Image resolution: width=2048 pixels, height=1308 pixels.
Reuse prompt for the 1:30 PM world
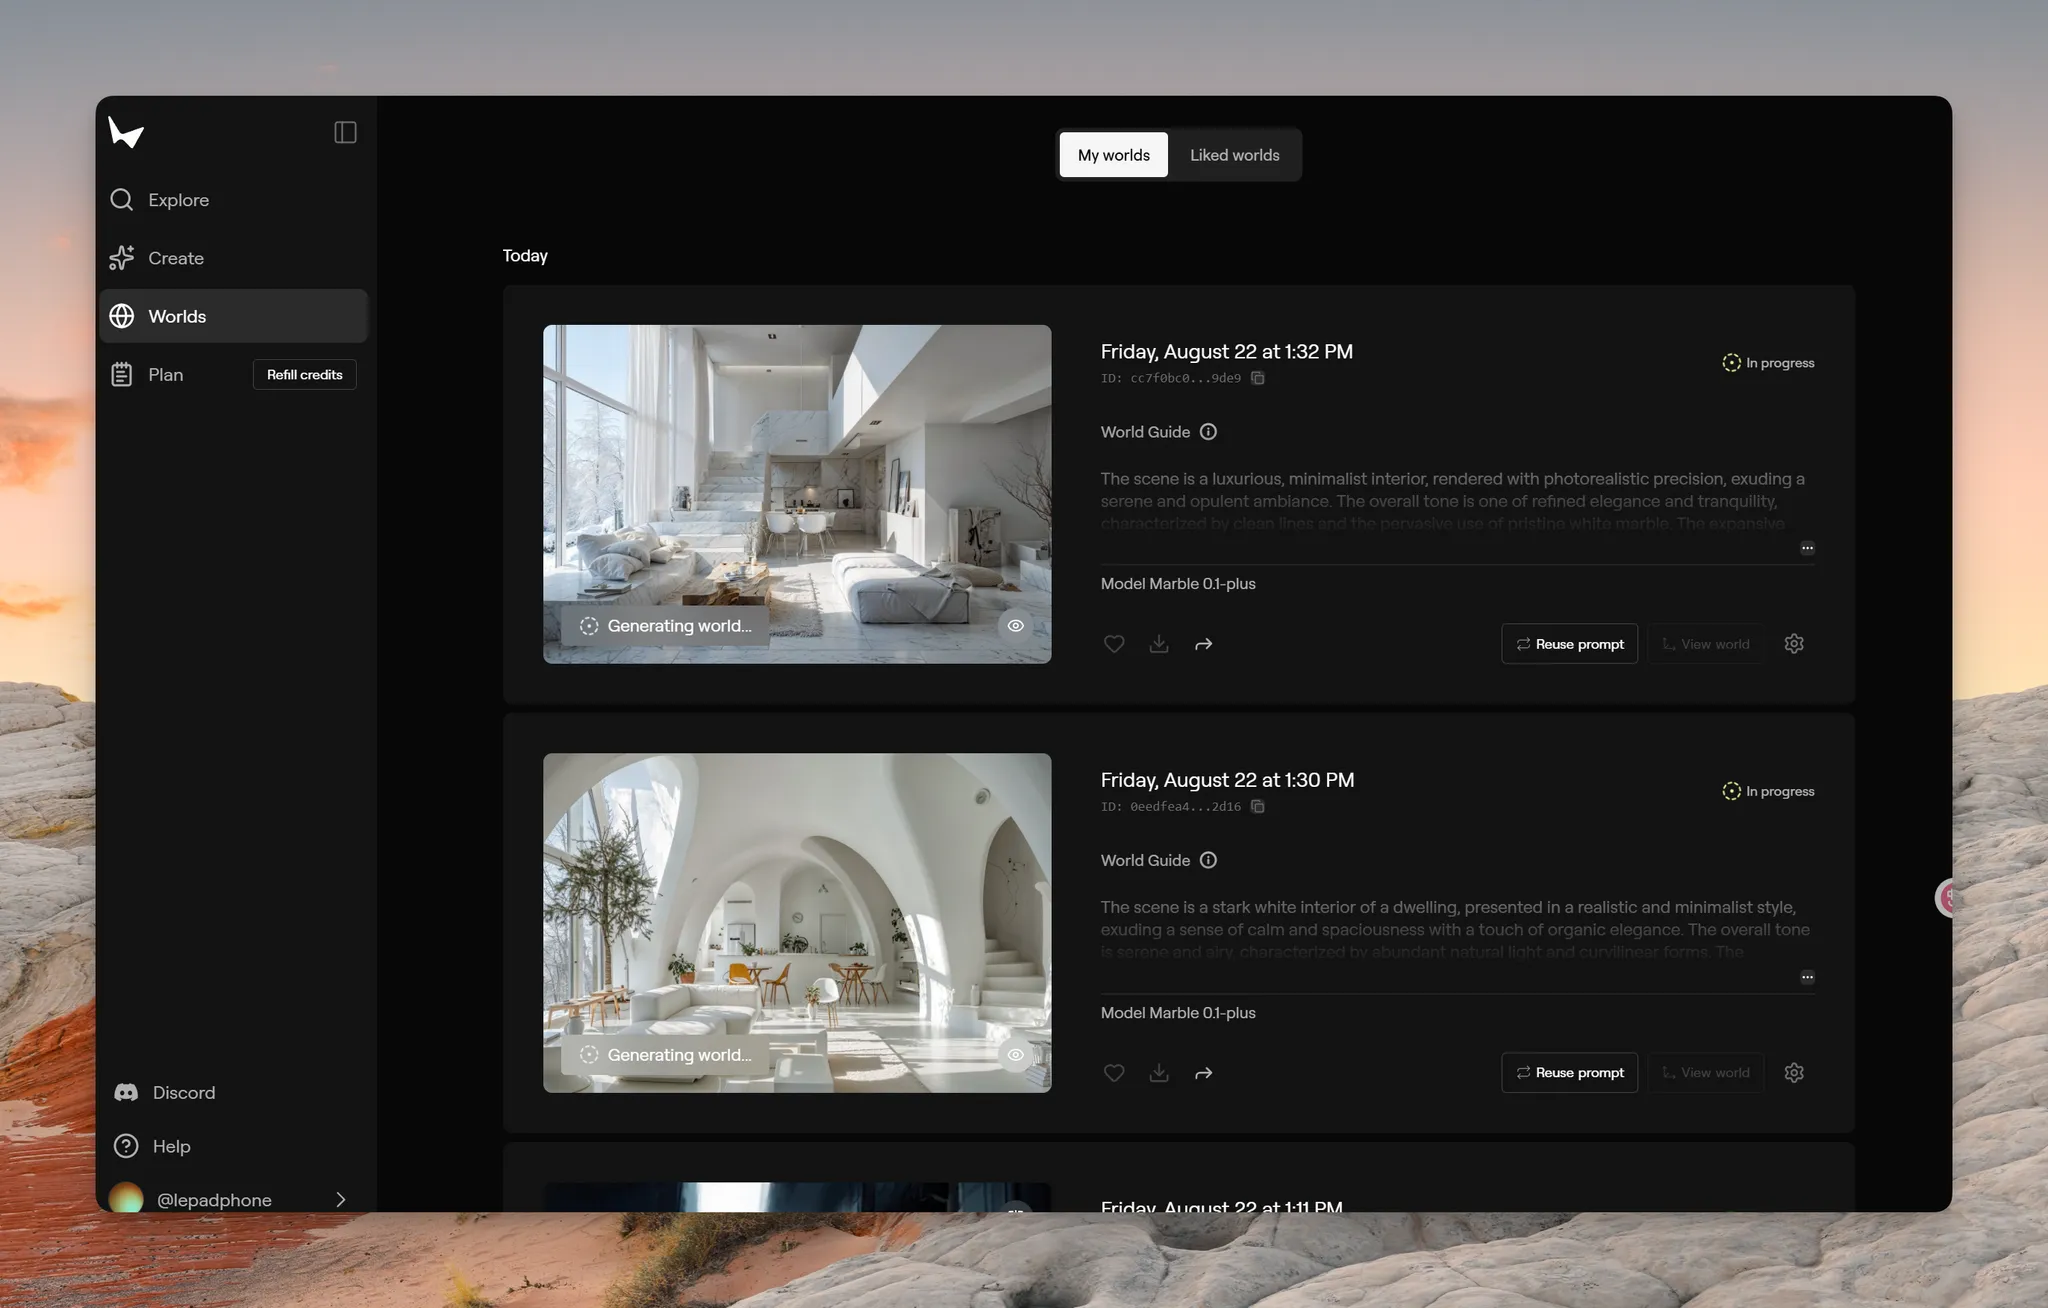pos(1569,1073)
